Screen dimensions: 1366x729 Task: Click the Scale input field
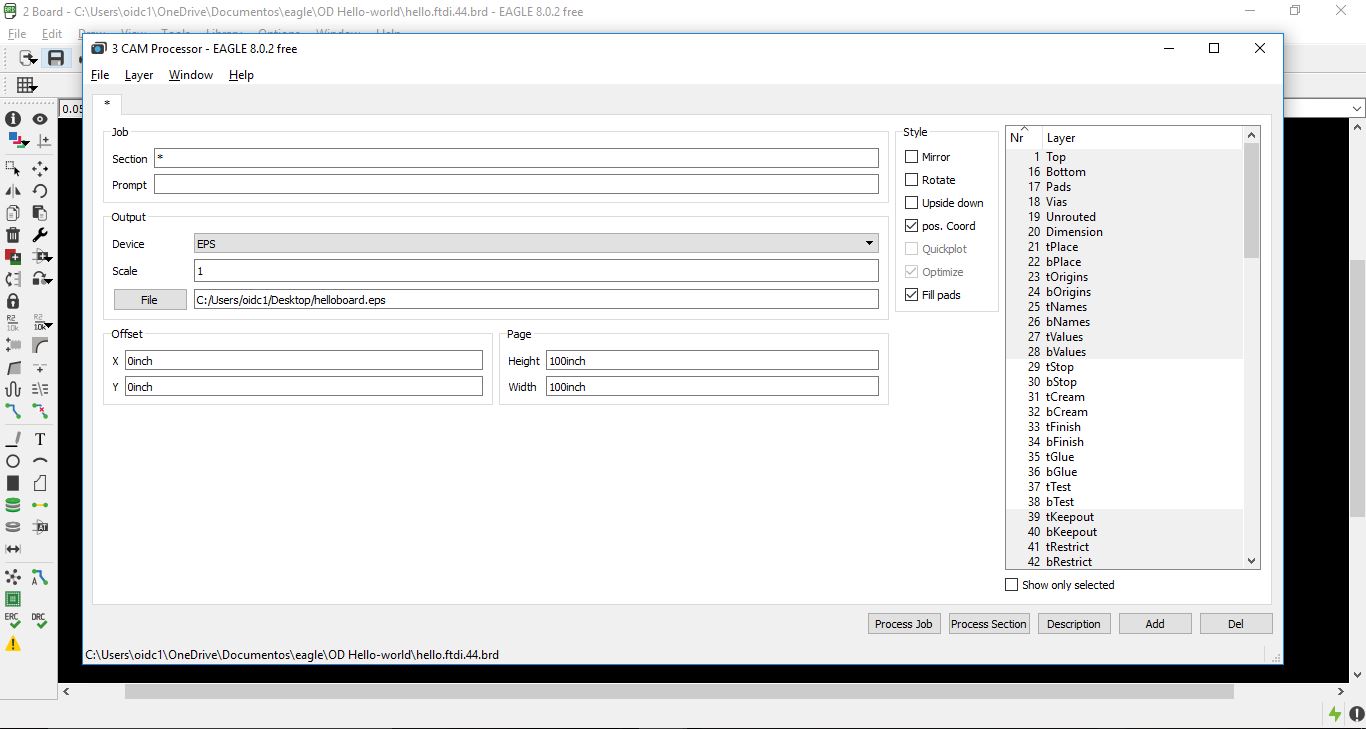(x=536, y=271)
